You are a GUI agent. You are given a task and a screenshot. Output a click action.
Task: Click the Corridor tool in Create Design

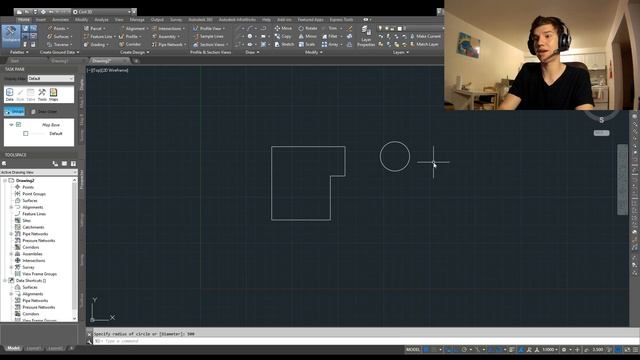pyautogui.click(x=130, y=44)
